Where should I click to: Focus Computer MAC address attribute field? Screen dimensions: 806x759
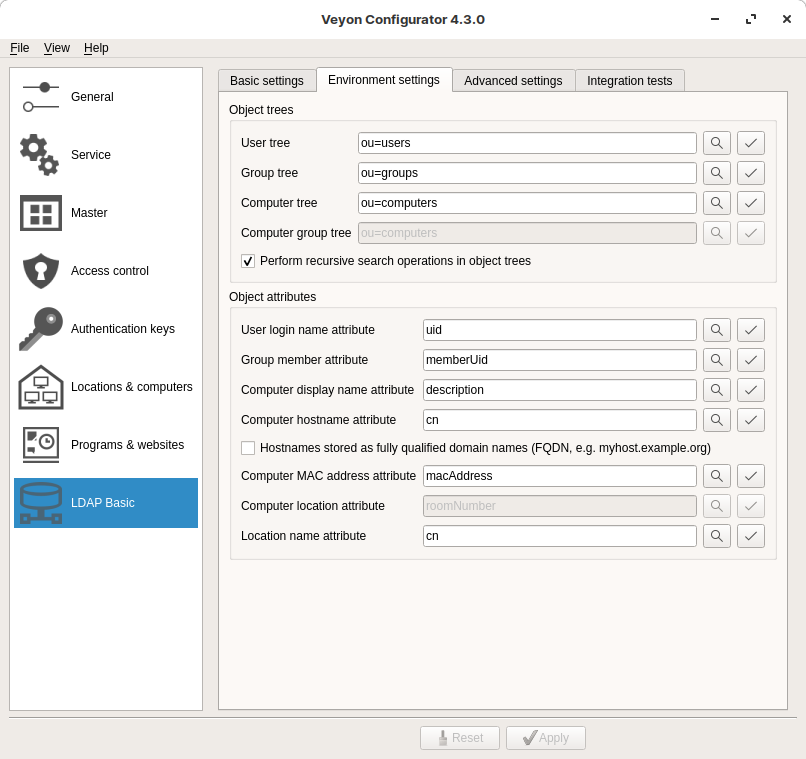pos(560,476)
